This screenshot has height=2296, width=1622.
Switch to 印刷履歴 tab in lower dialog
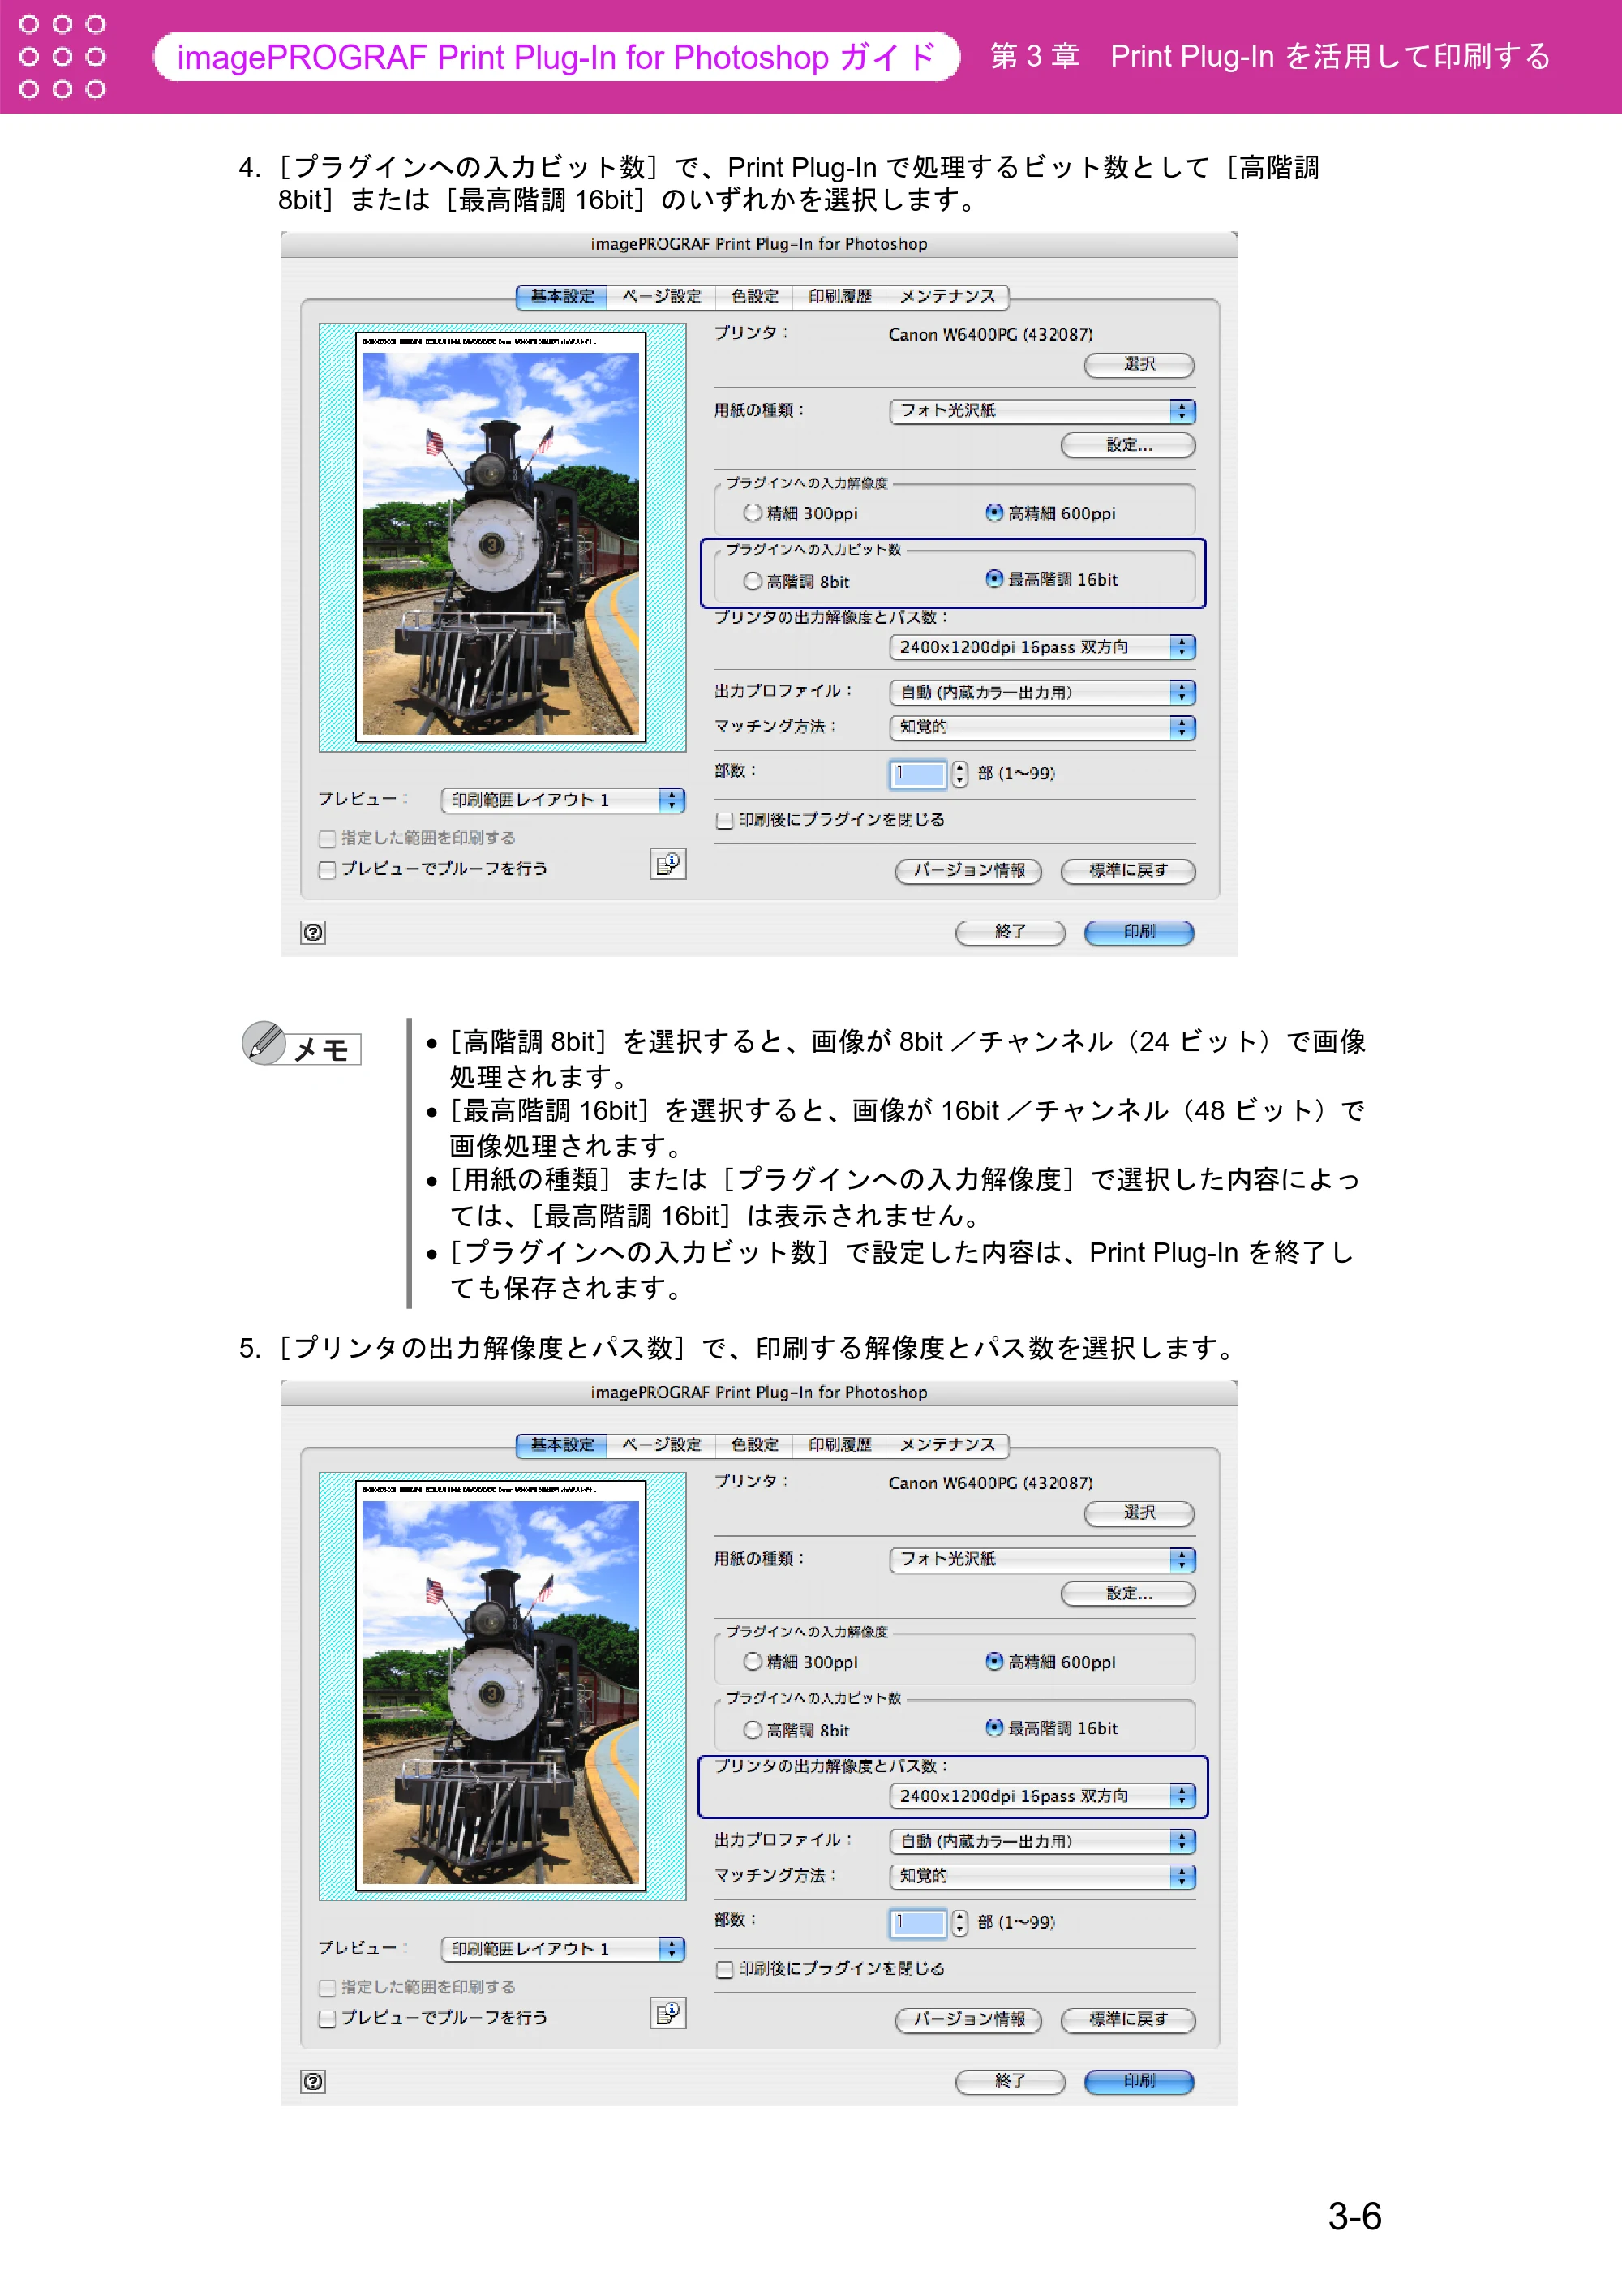[840, 1445]
